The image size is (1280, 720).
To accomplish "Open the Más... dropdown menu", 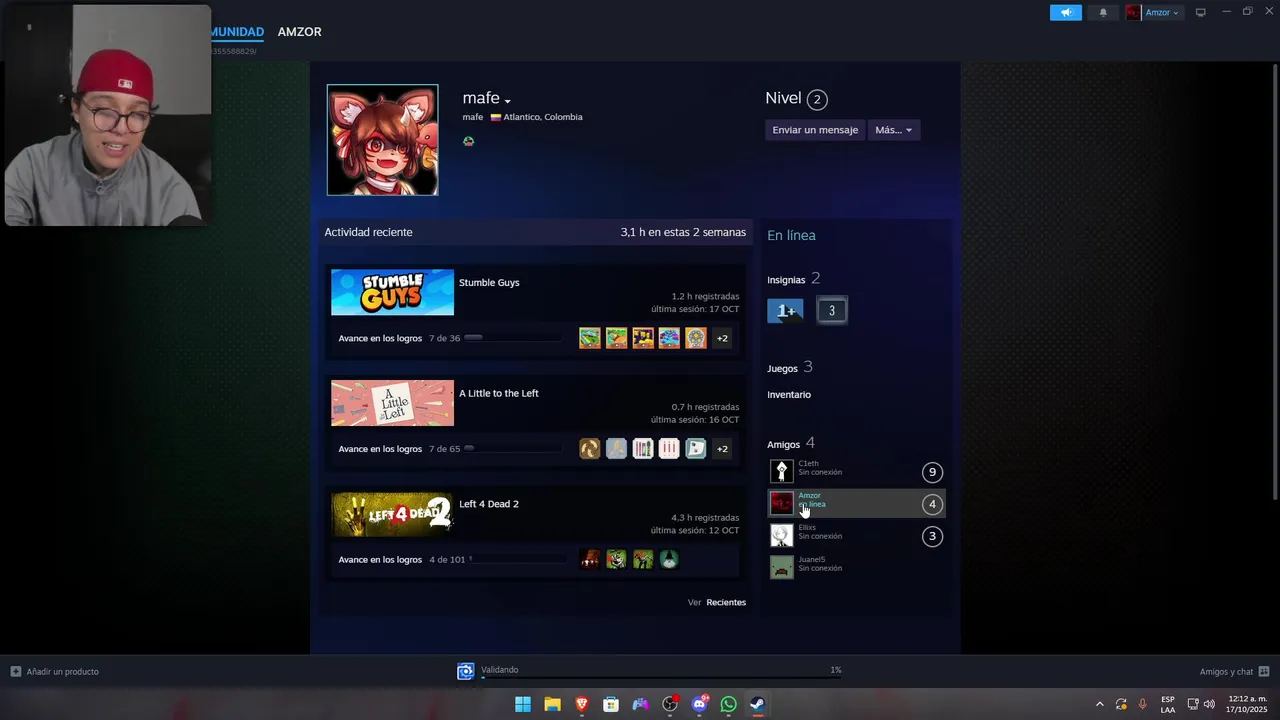I will [x=894, y=130].
